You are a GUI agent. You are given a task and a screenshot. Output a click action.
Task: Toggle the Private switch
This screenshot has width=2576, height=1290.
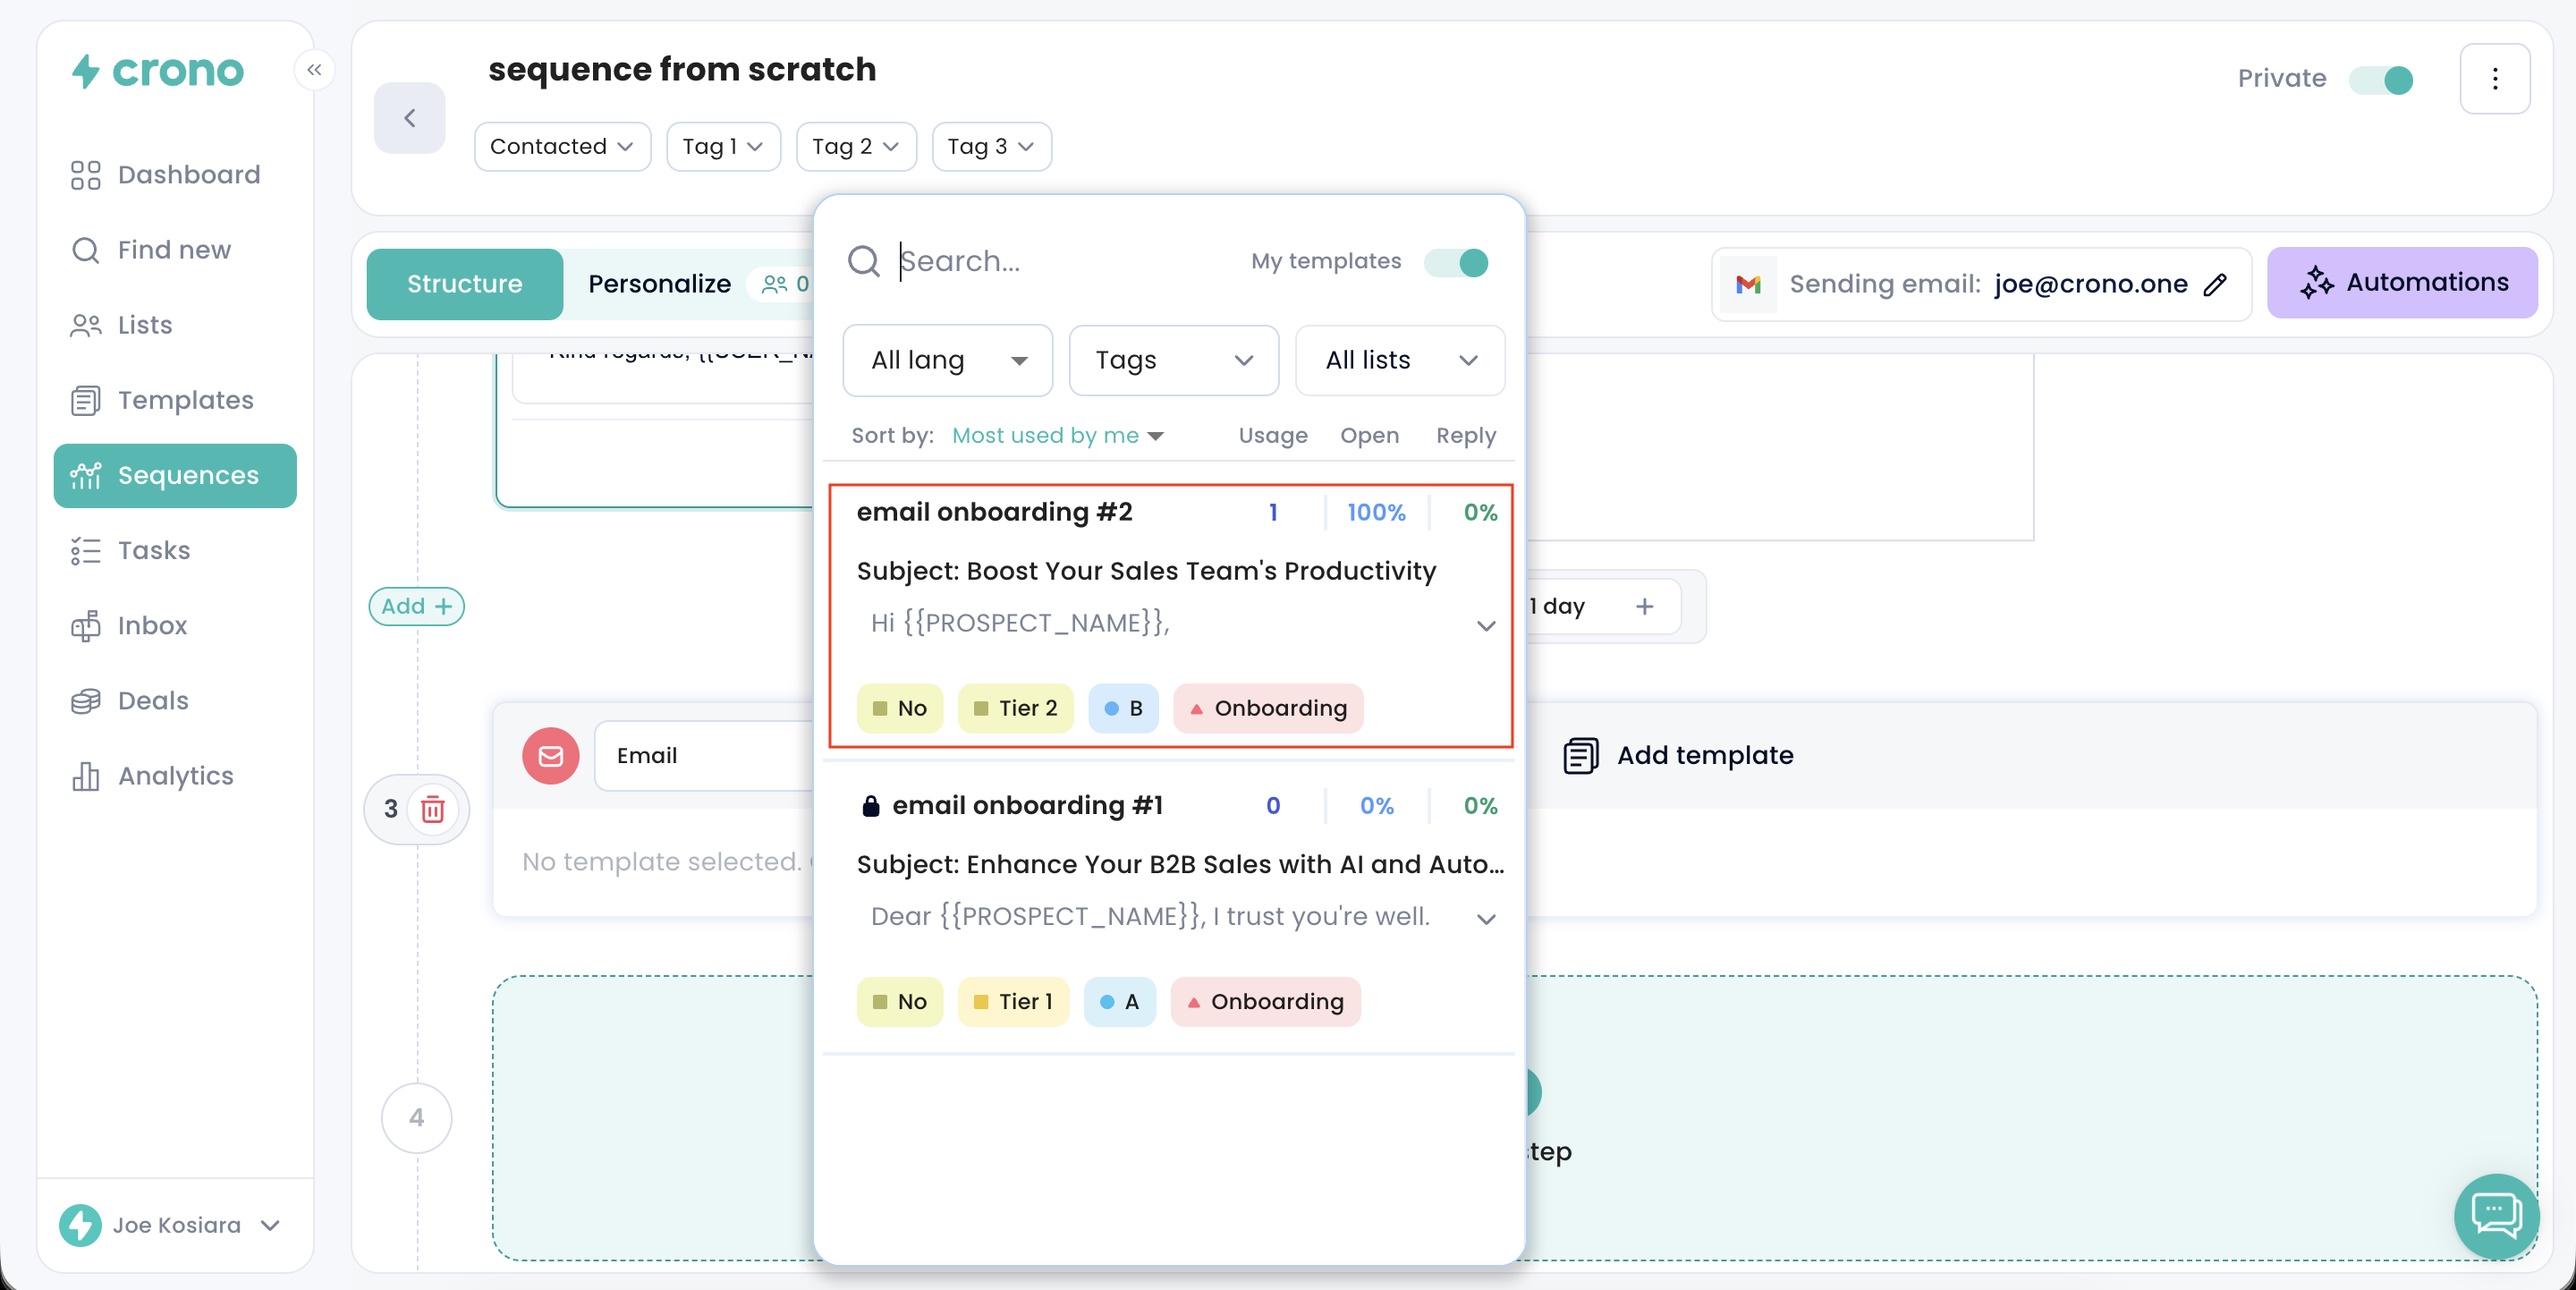(x=2381, y=79)
